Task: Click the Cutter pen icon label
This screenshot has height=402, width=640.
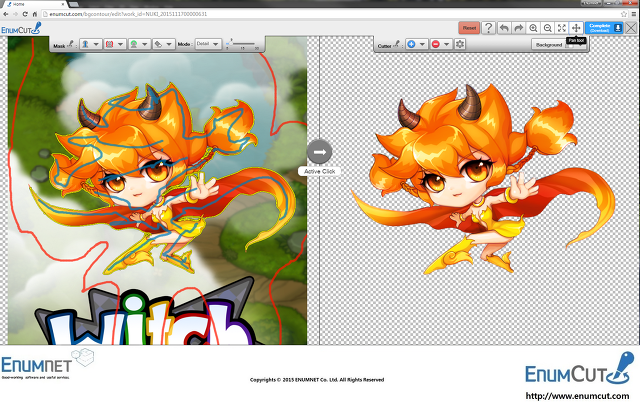Action: [389, 44]
